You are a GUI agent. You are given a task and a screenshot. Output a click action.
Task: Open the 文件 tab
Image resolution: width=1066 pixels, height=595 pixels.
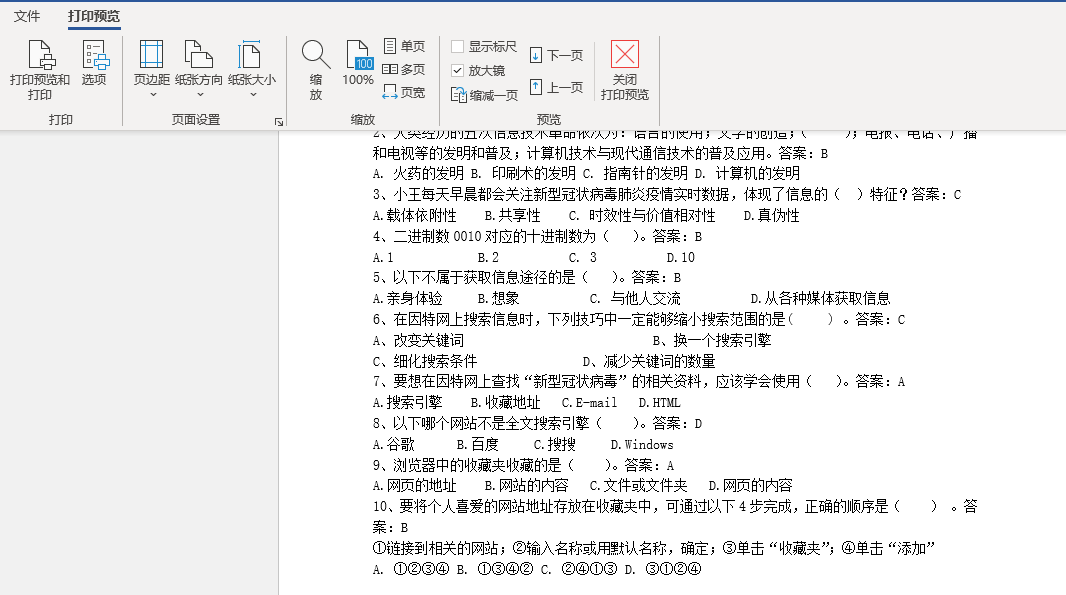click(x=27, y=16)
